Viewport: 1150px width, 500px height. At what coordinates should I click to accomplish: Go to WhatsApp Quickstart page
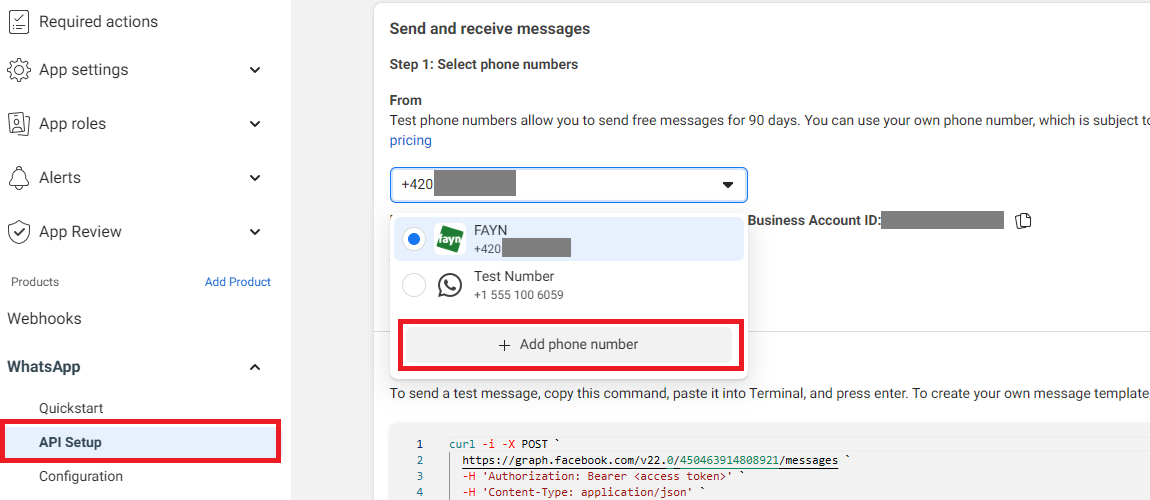pyautogui.click(x=71, y=408)
